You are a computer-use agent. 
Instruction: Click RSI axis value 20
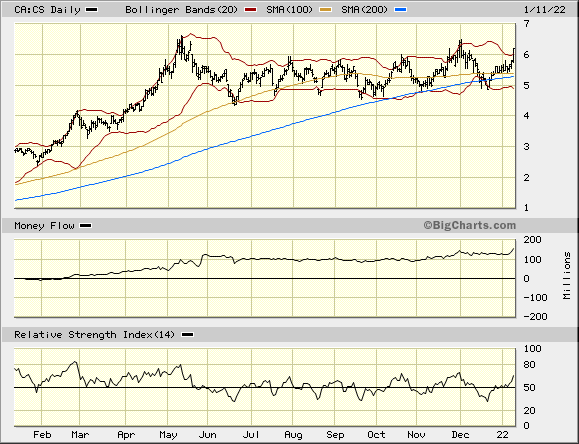(530, 411)
